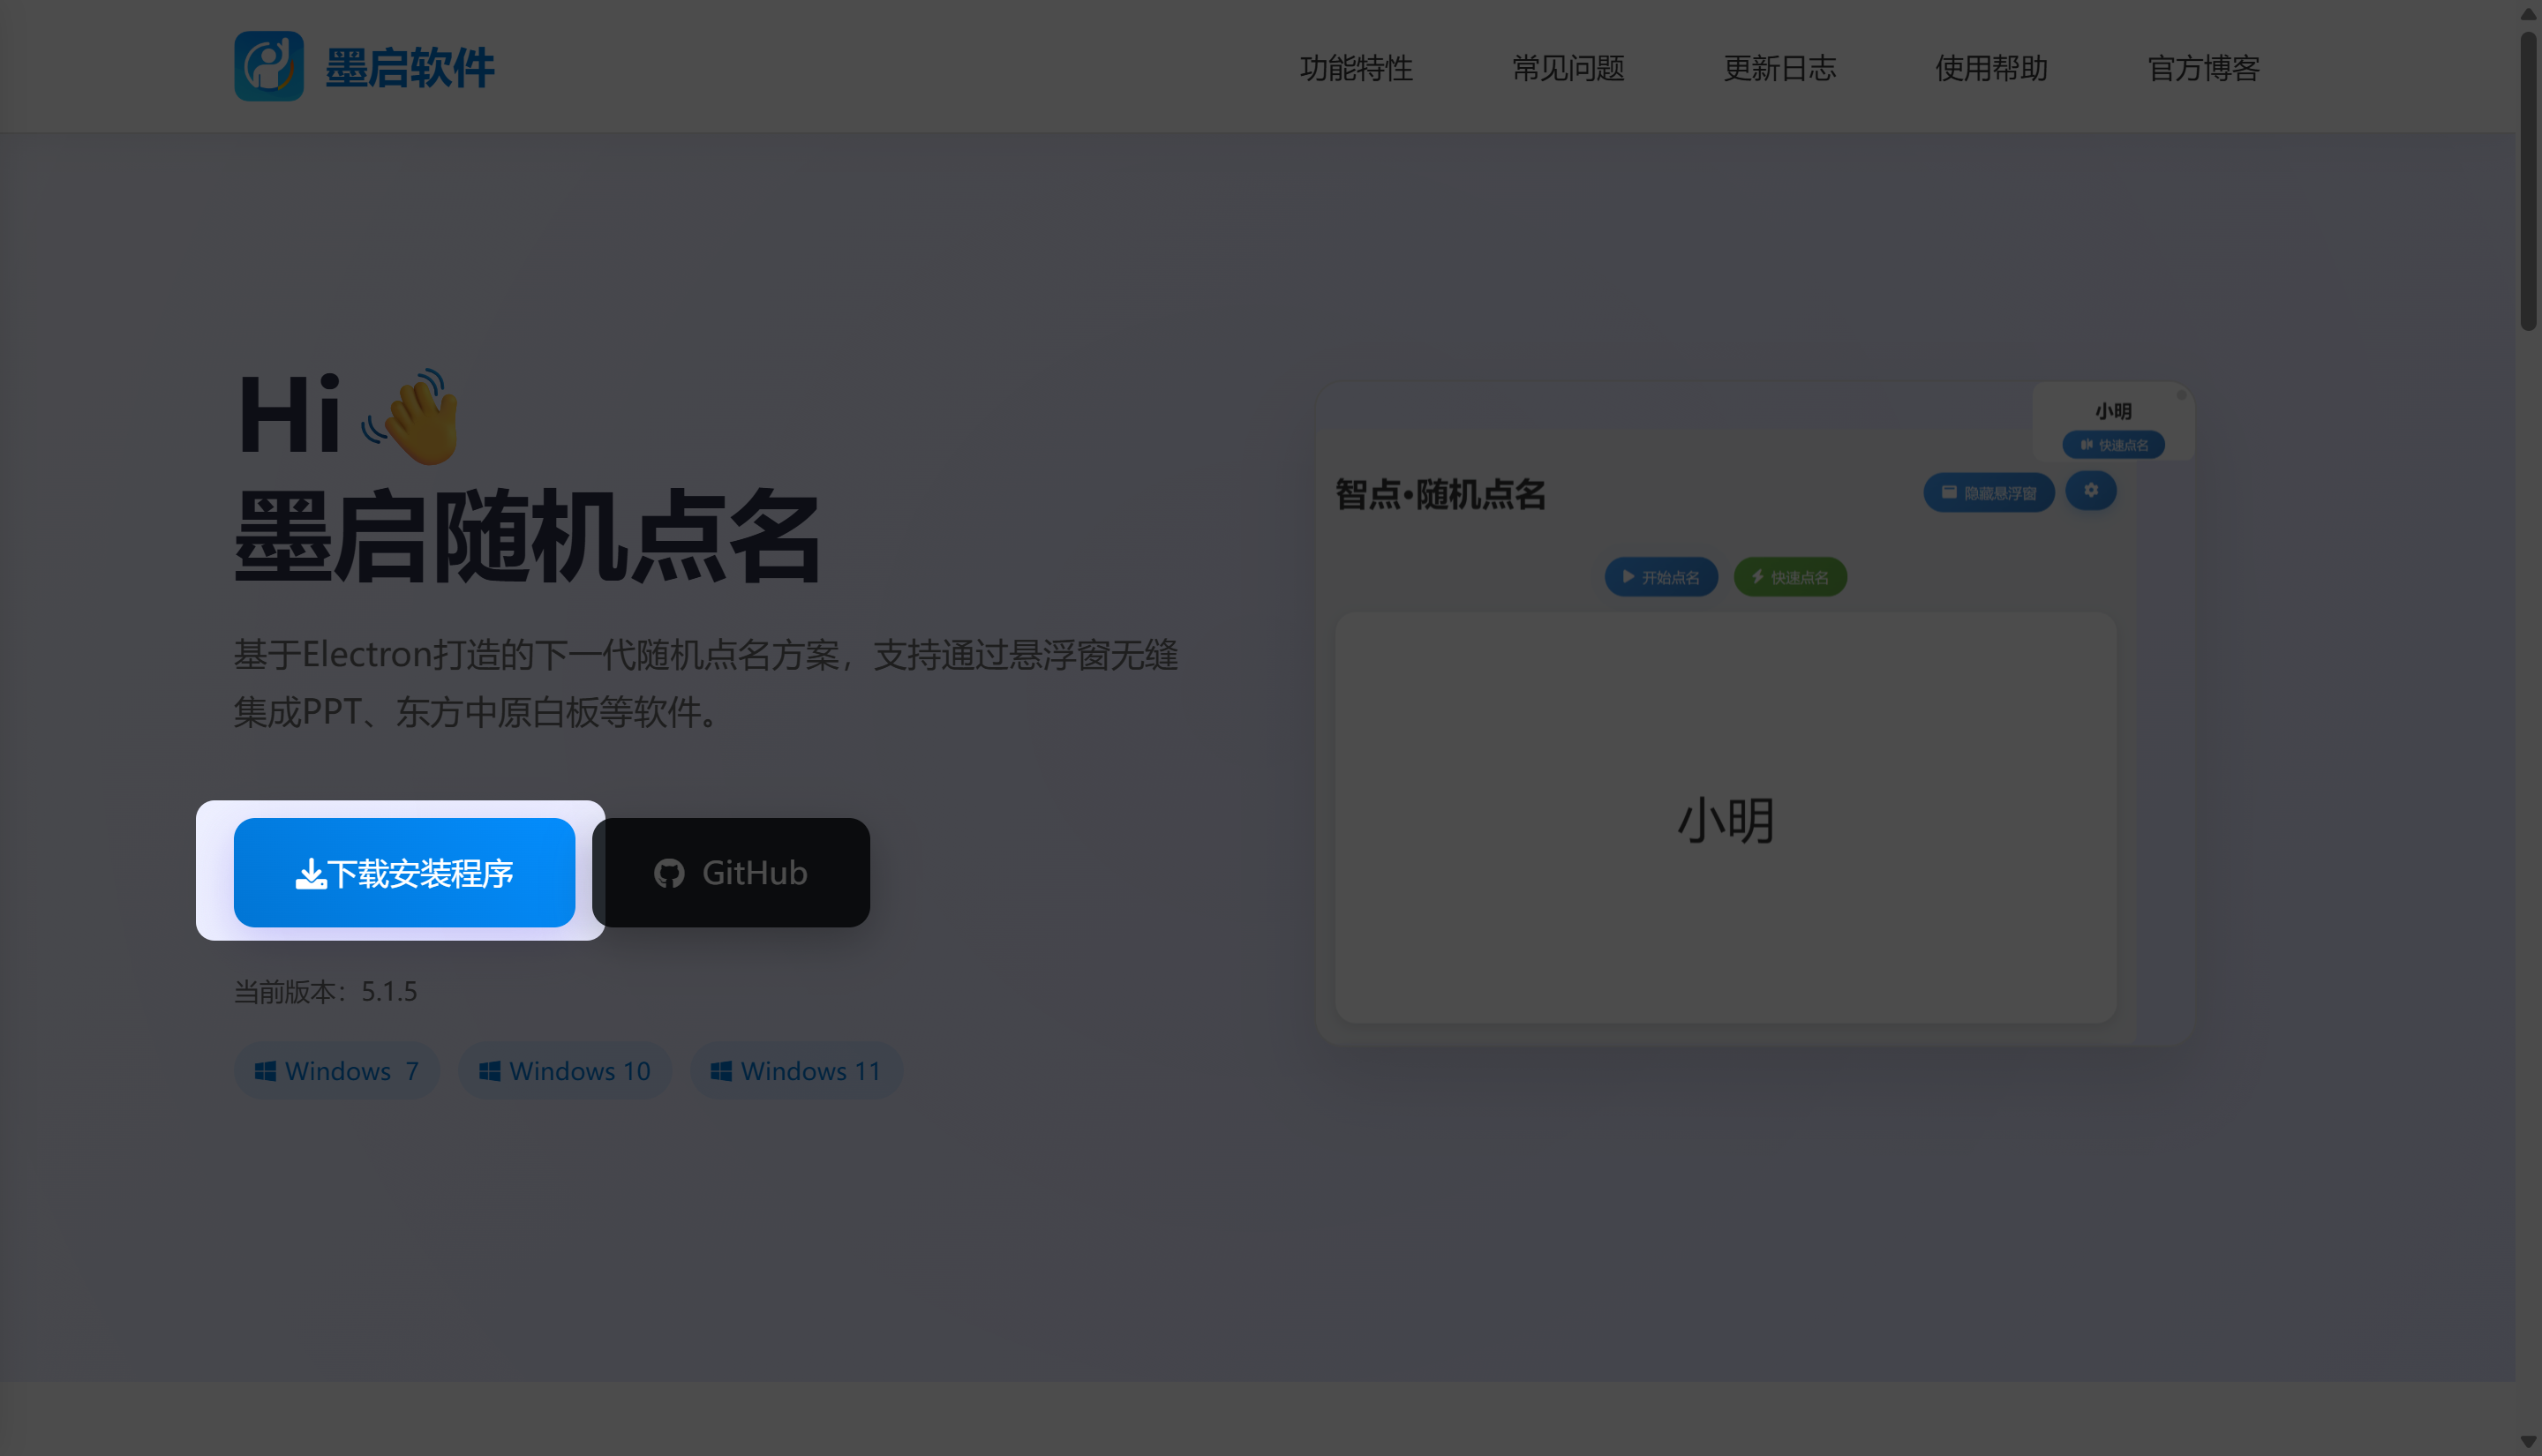Open the 功能特性 menu item
Image resolution: width=2542 pixels, height=1456 pixels.
1356,68
